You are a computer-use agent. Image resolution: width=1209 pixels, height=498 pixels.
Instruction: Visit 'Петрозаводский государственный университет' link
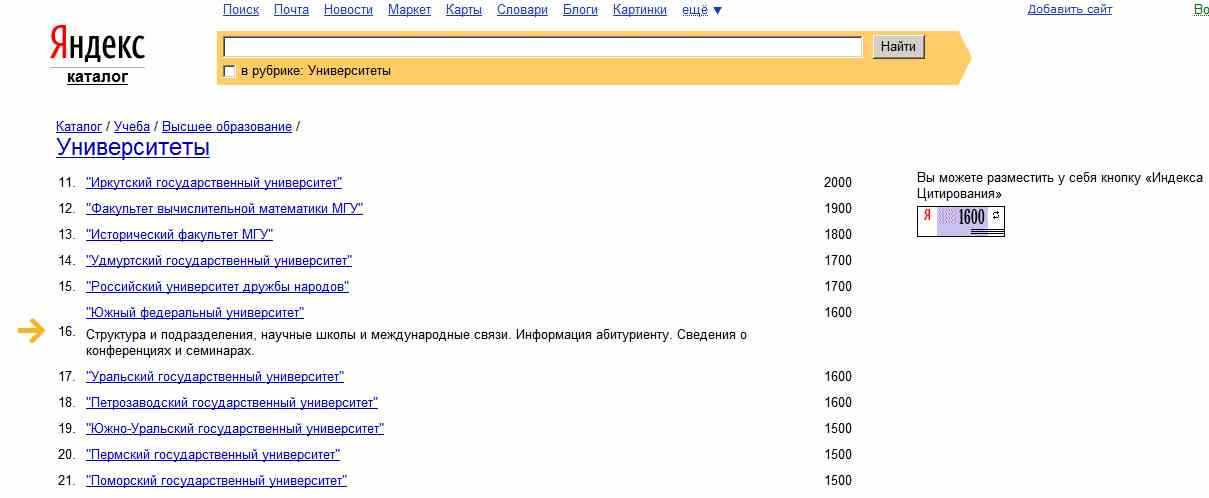click(232, 403)
